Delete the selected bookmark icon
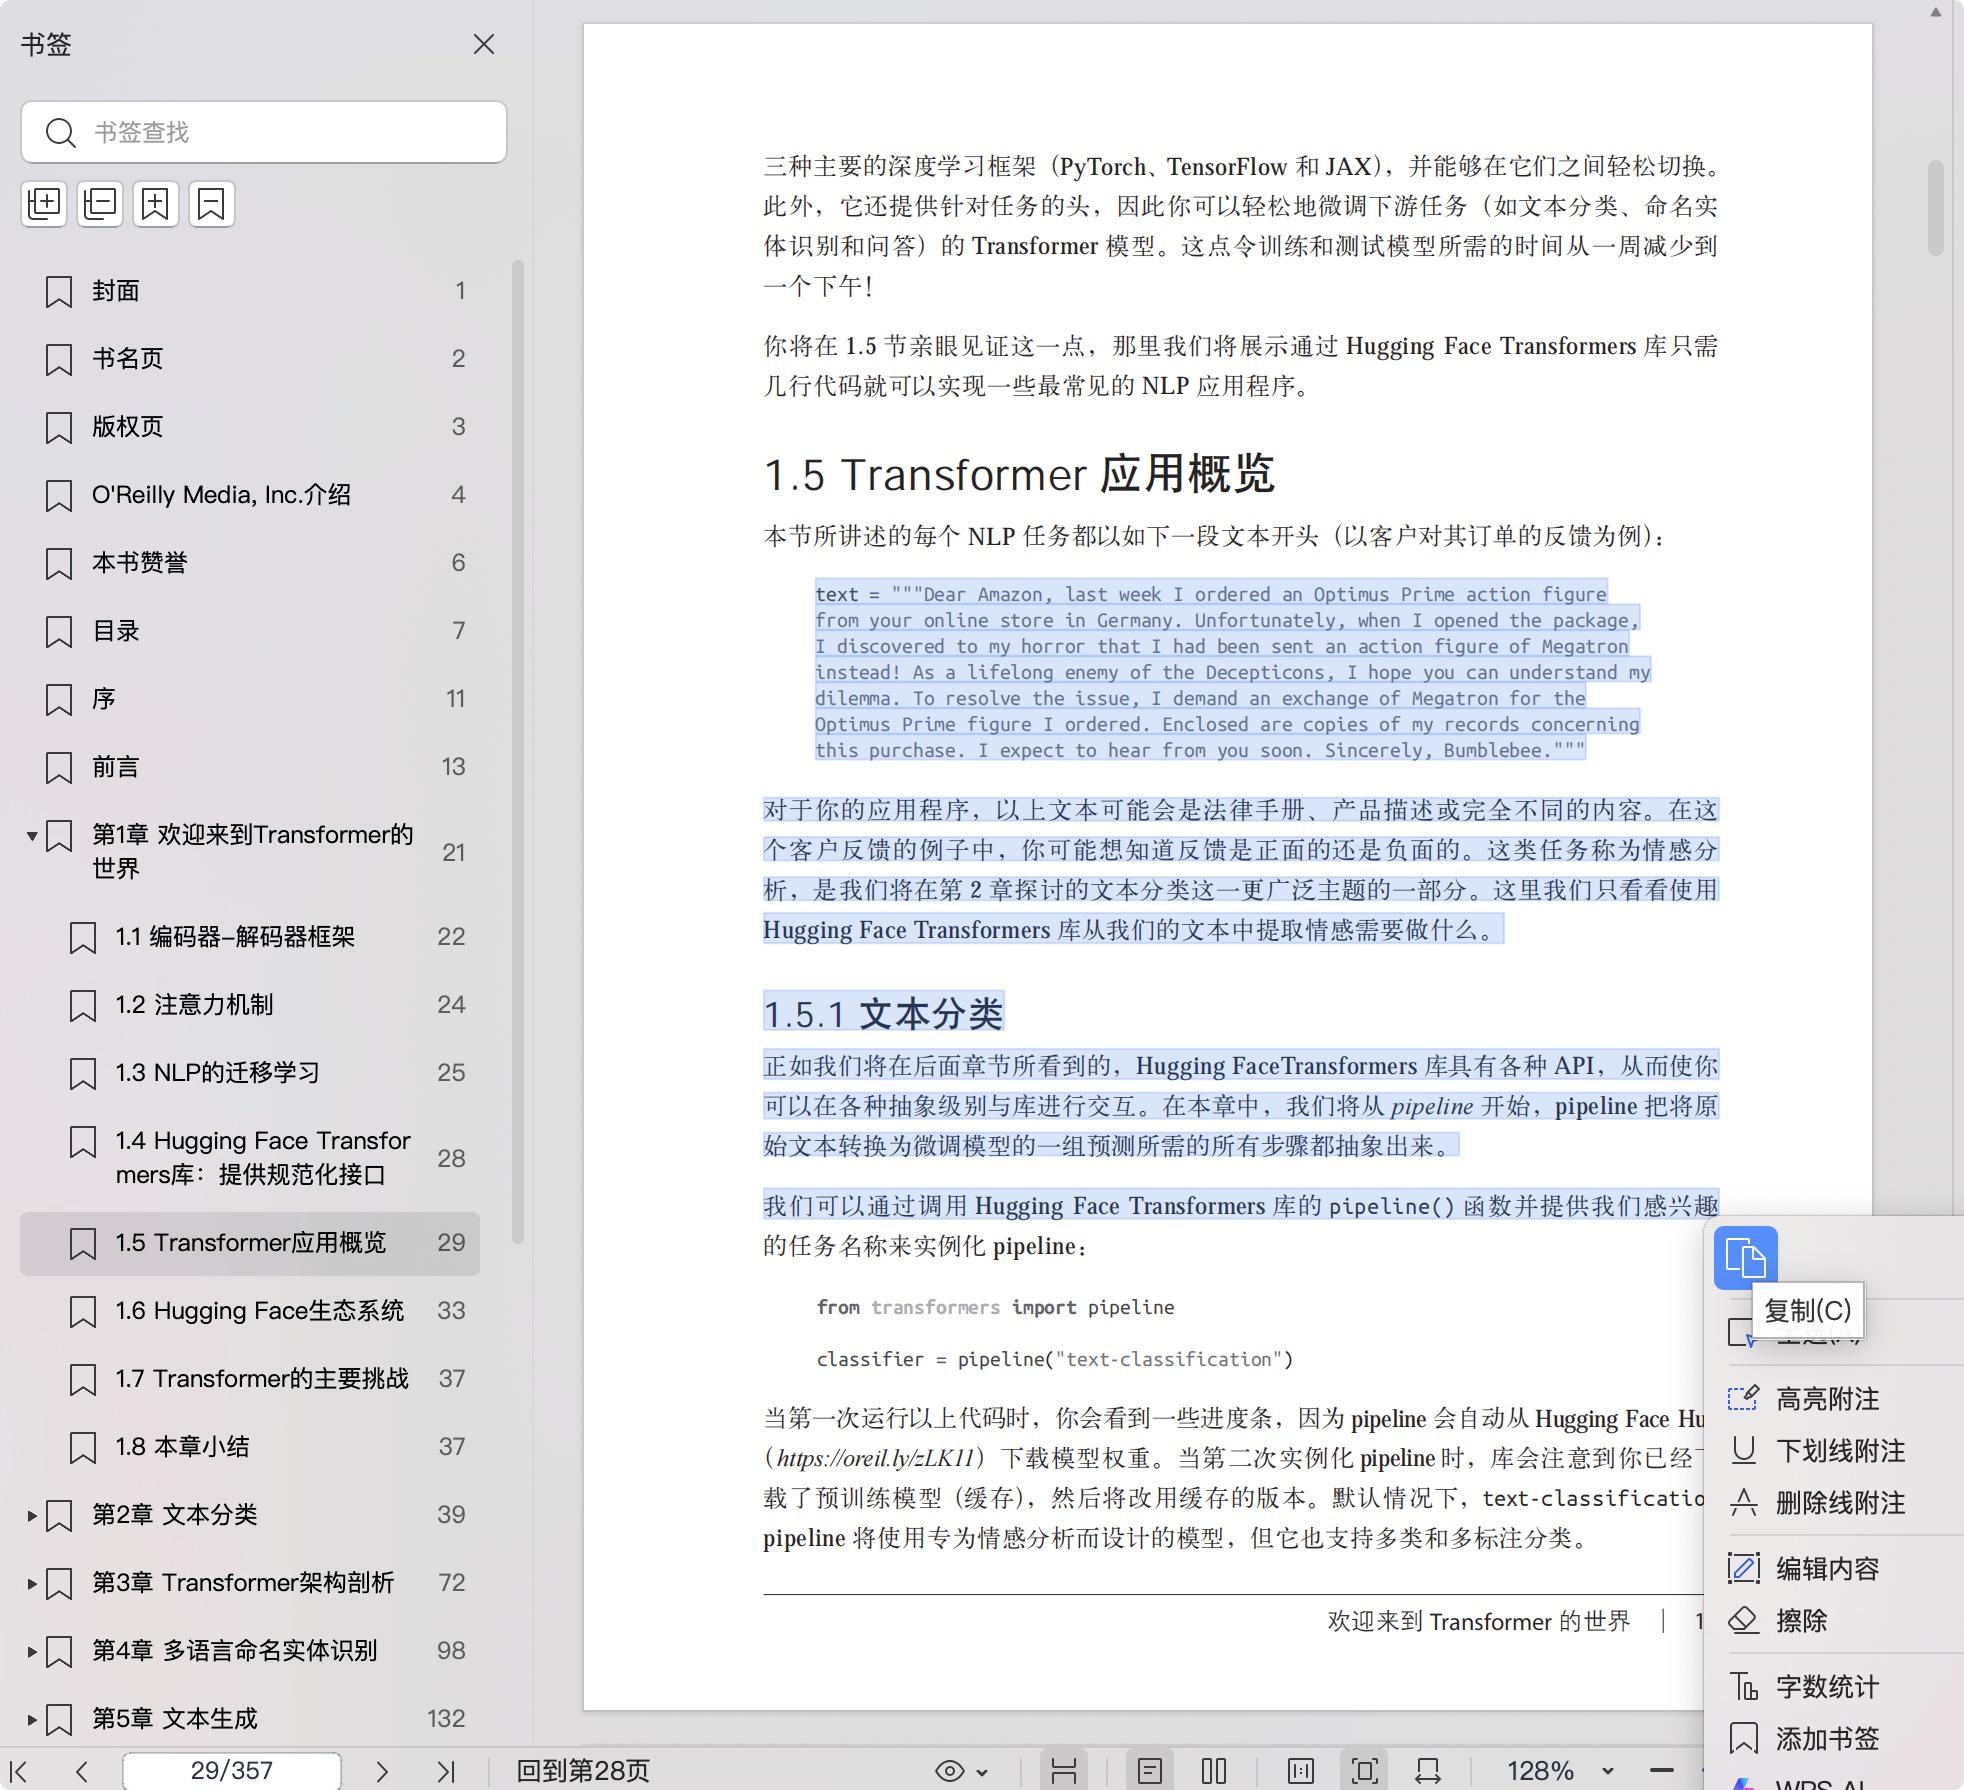Viewport: 1964px width, 1790px height. (x=212, y=204)
